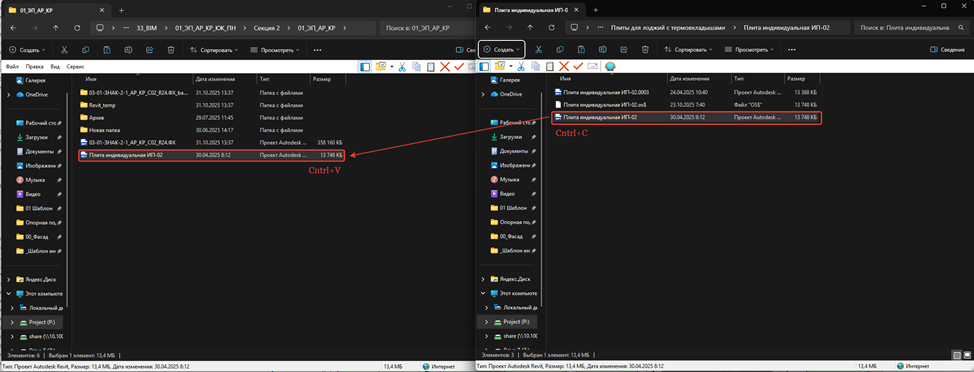
Task: Click copy pages icon in right window's classic toolbar
Action: point(535,66)
